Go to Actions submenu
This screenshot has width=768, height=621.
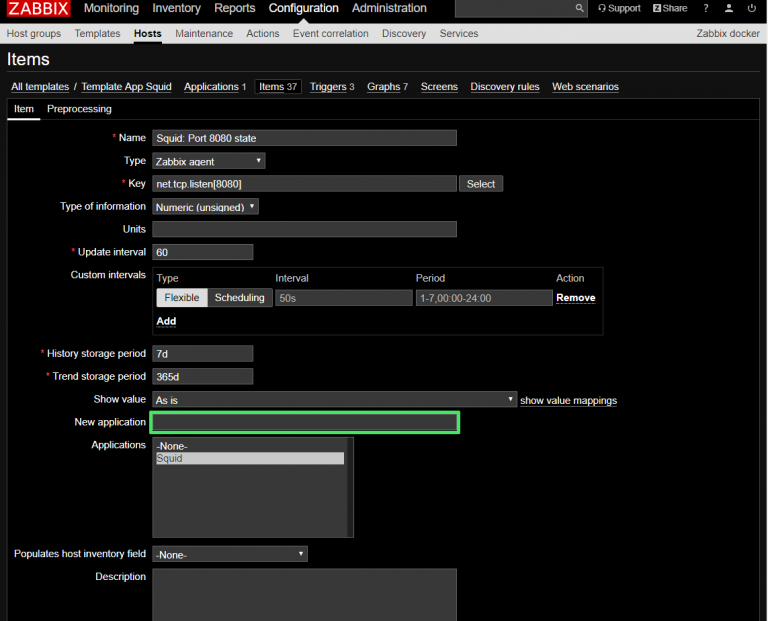(263, 33)
